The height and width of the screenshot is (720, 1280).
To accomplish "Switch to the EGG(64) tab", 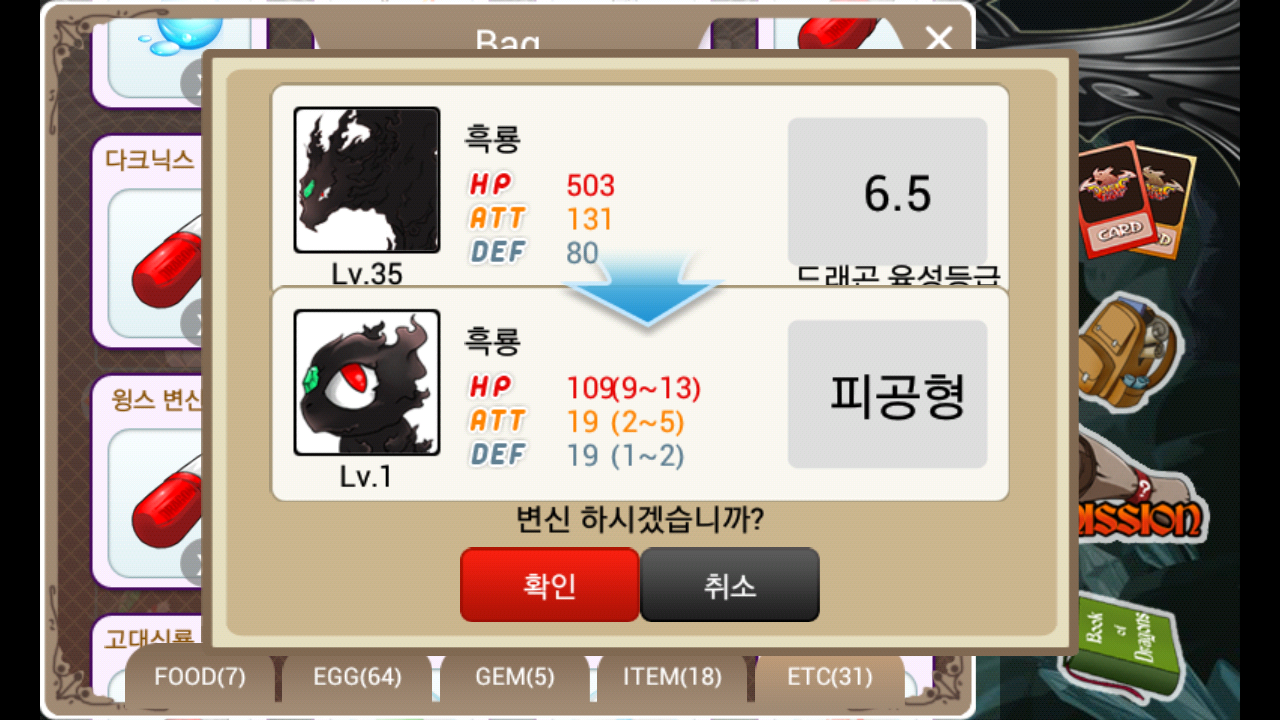I will (x=357, y=677).
